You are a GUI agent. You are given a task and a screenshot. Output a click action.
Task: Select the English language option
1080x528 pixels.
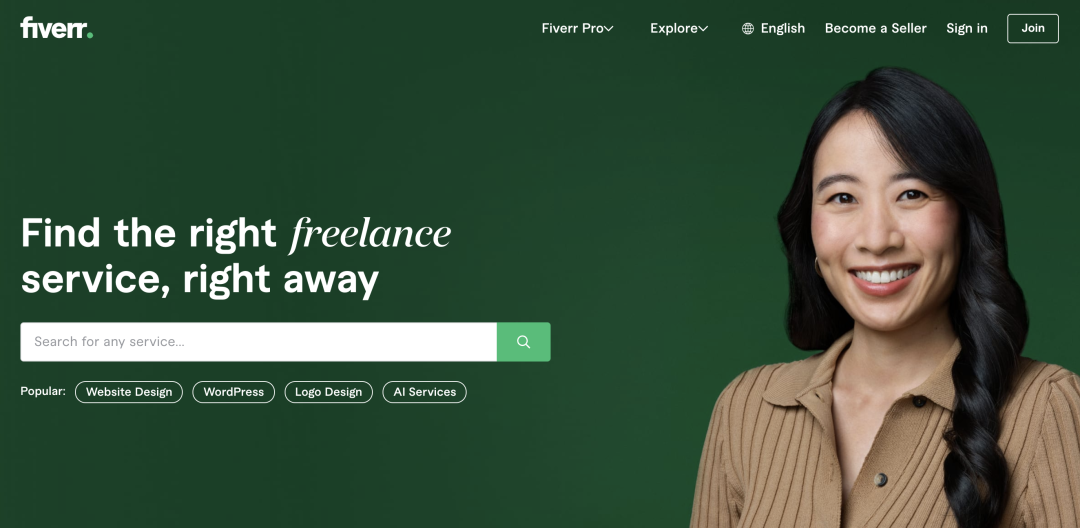coord(782,28)
